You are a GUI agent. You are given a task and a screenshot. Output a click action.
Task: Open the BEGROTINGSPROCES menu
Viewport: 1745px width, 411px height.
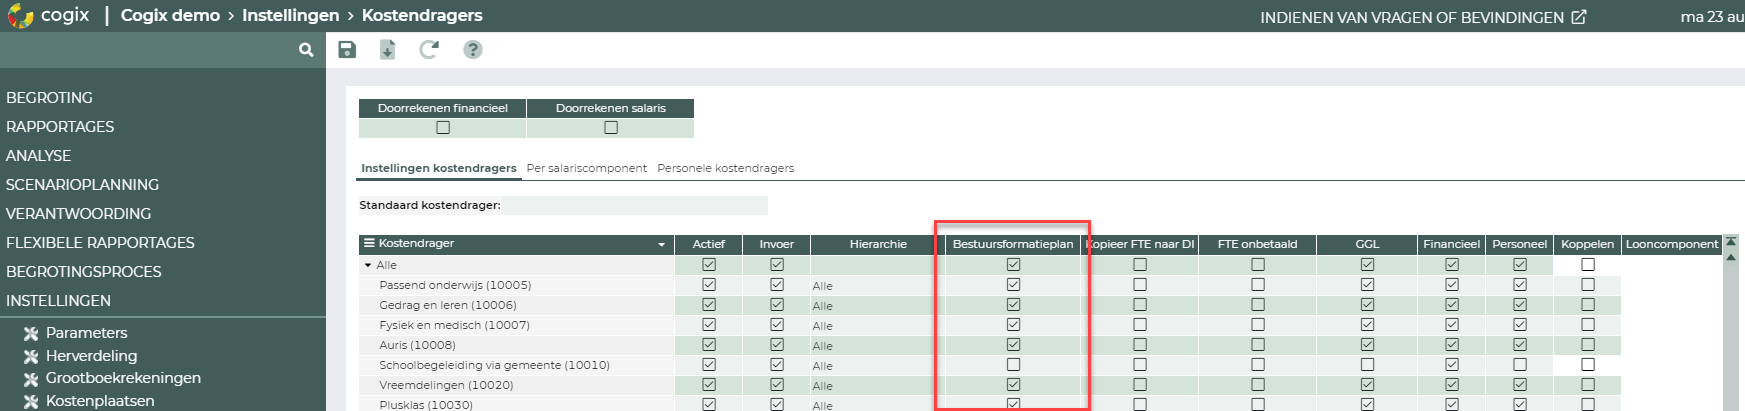(84, 272)
